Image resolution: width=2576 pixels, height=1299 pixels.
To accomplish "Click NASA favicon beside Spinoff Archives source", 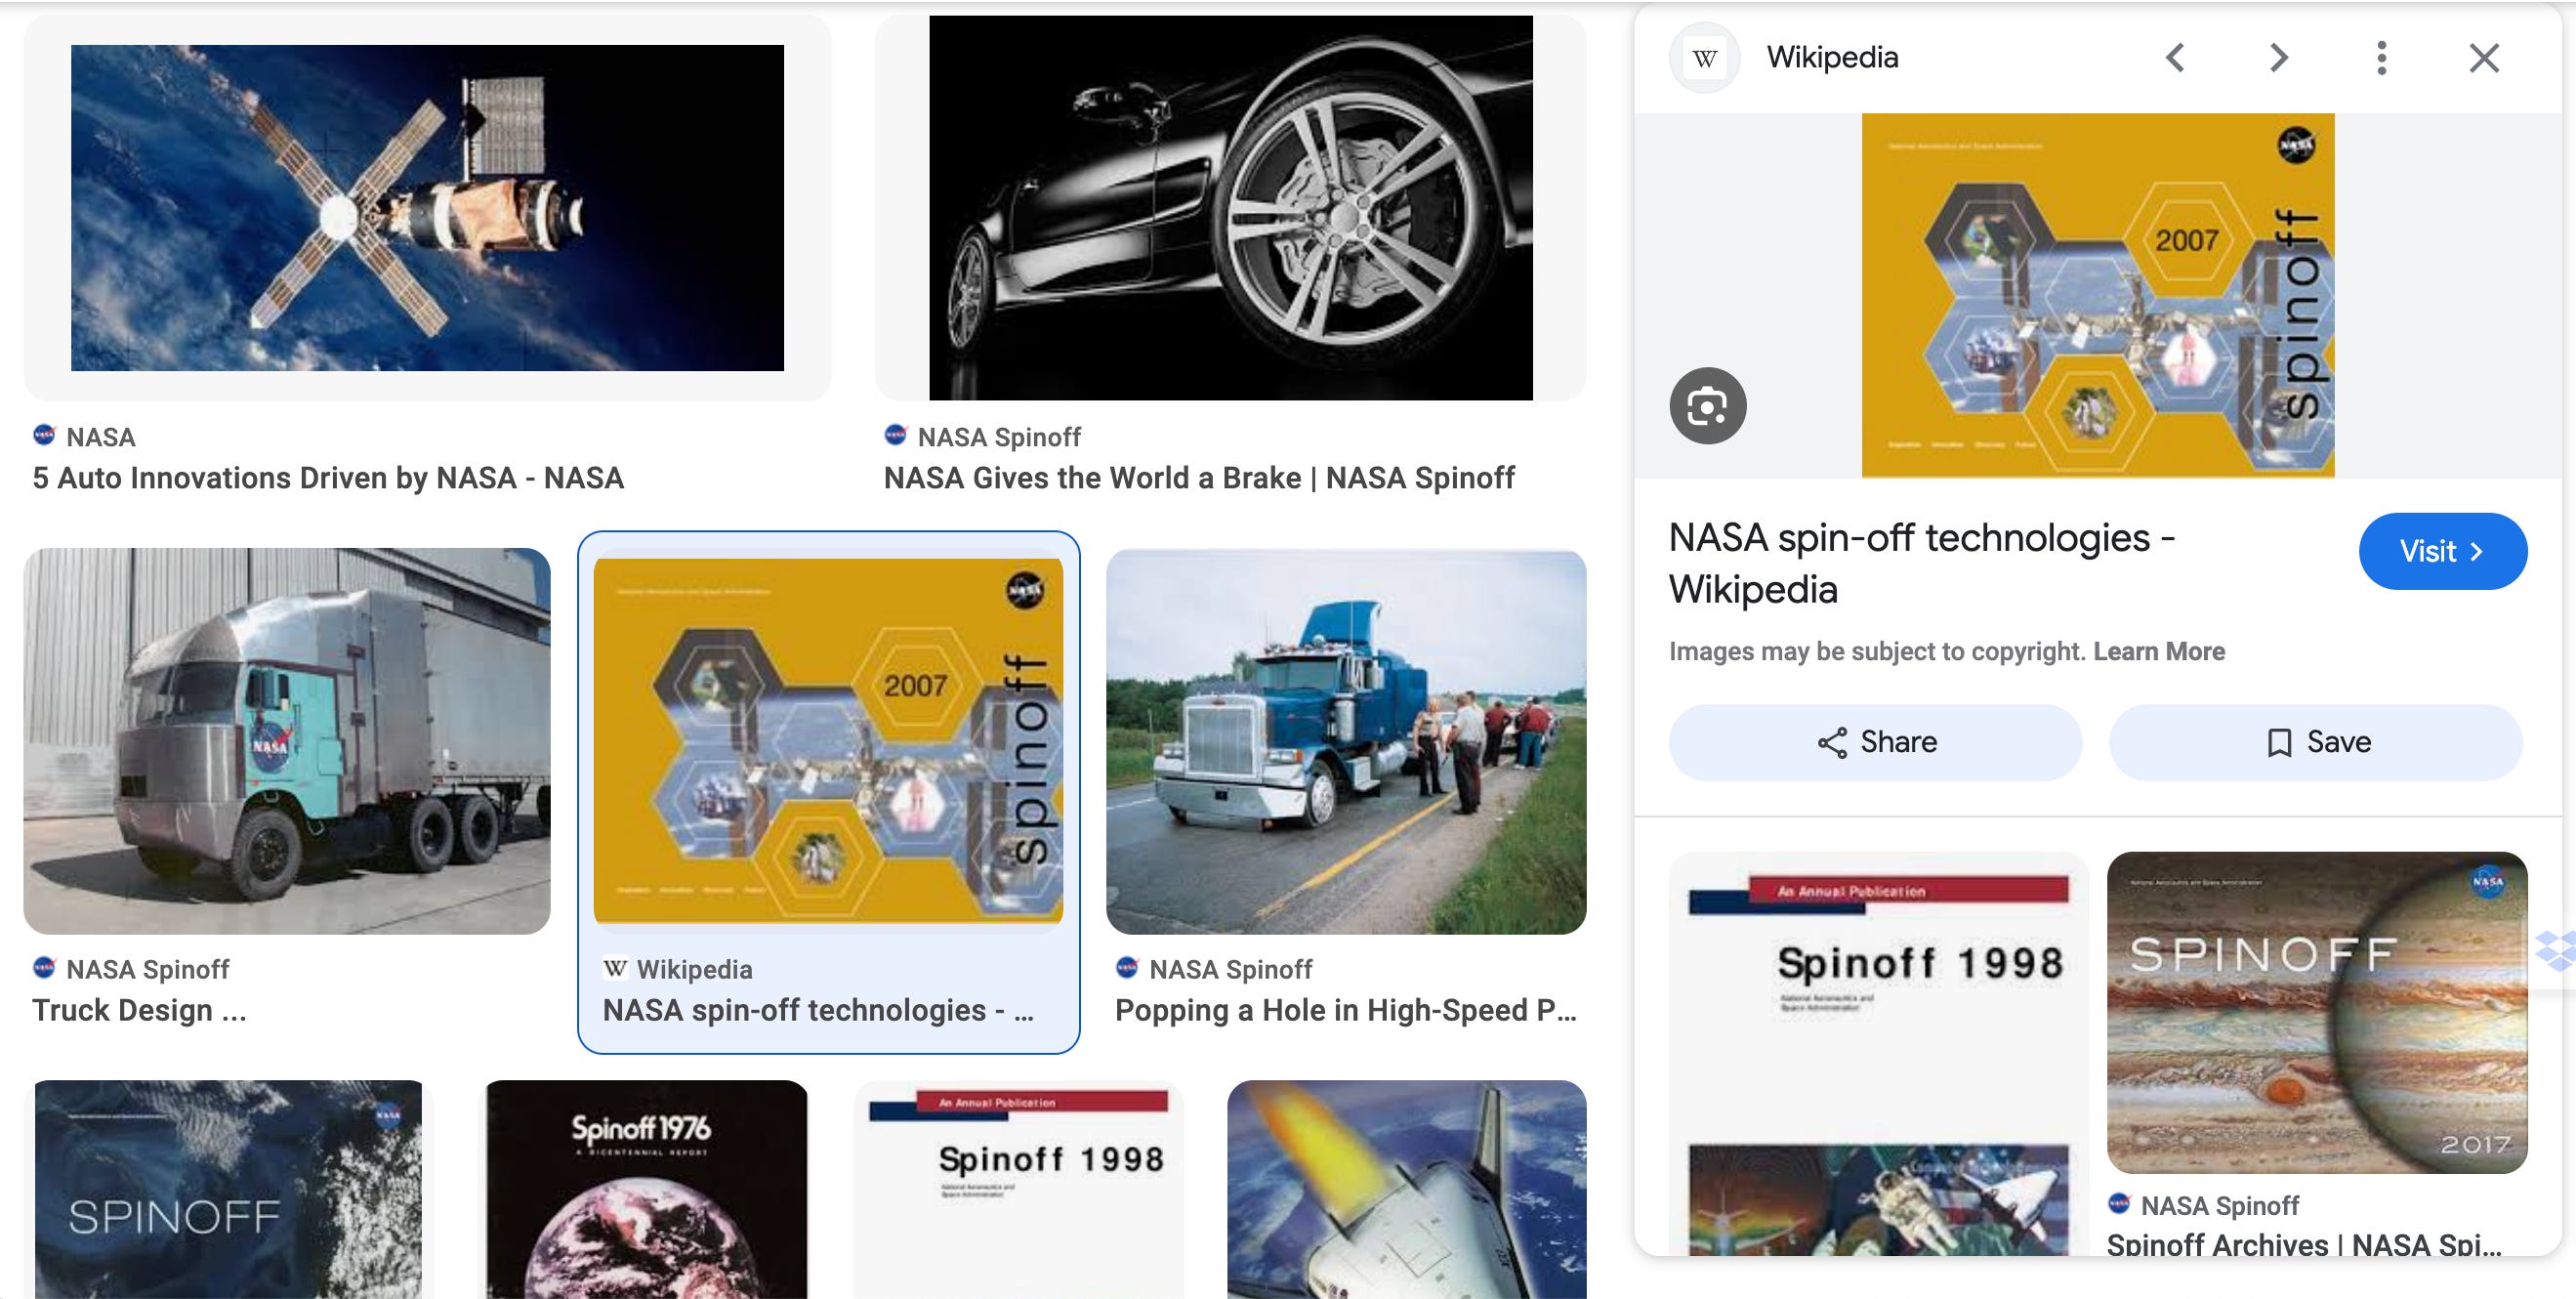I will tap(2119, 1203).
